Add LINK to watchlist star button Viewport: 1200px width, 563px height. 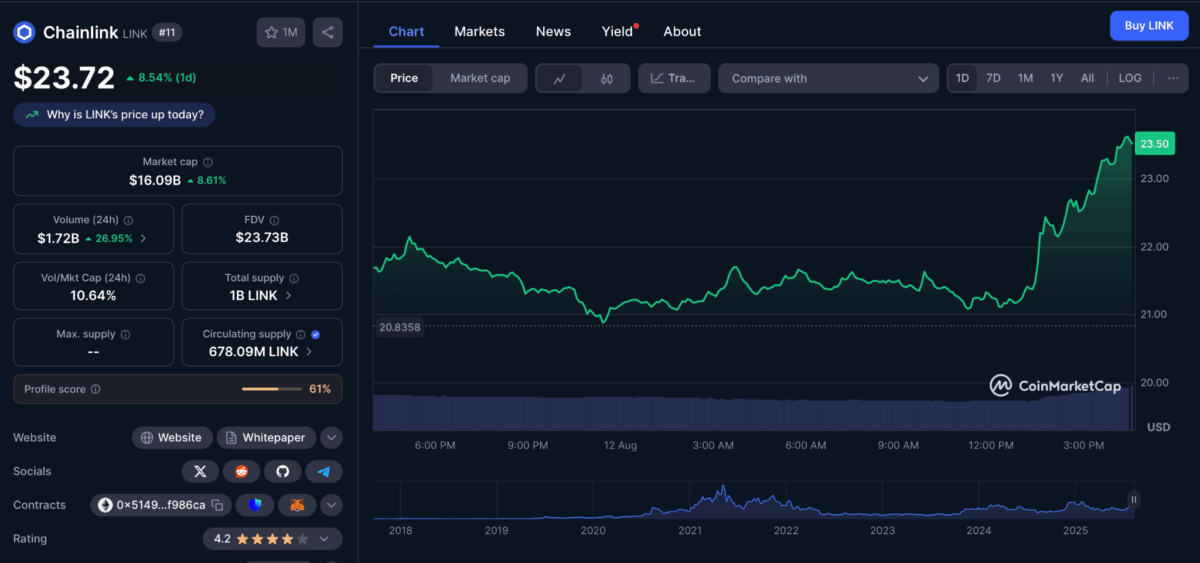(281, 33)
